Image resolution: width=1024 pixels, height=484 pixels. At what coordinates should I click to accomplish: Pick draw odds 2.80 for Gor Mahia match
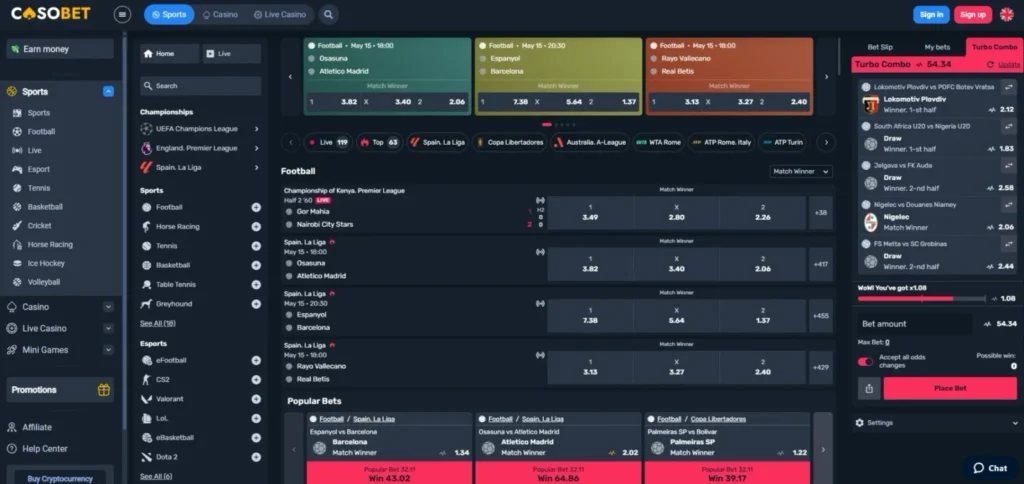pos(677,213)
